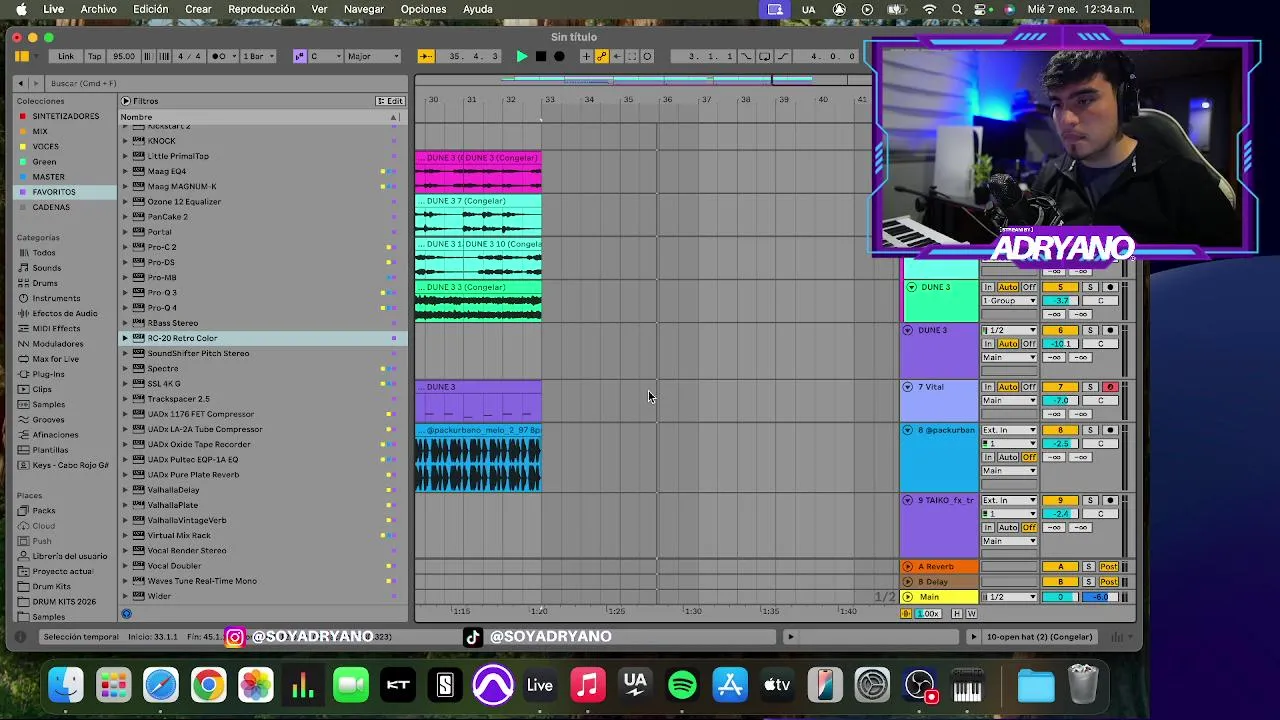1280x720 pixels.
Task: Deactivate track 5 activator button
Action: [x=1061, y=287]
